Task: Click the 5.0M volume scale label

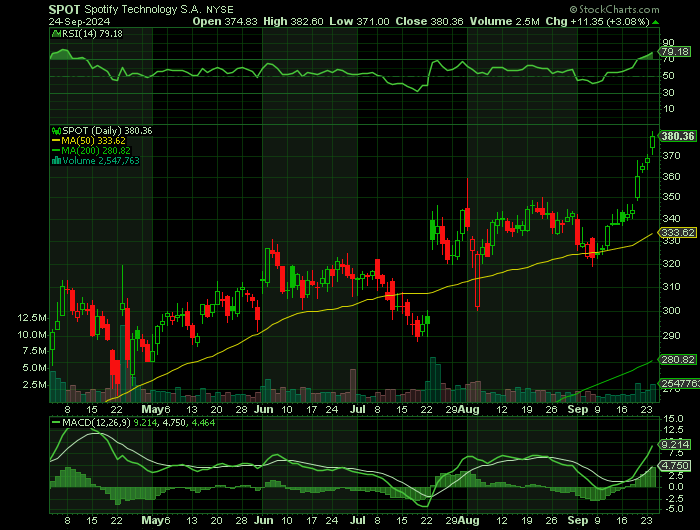Action: tap(35, 368)
